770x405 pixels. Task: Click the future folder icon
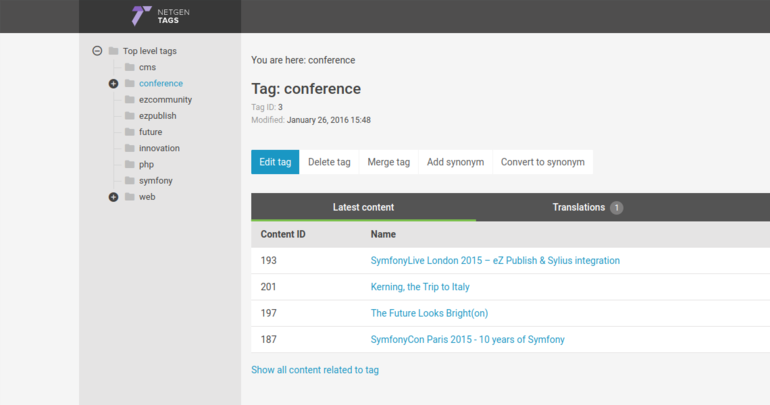[x=130, y=132]
